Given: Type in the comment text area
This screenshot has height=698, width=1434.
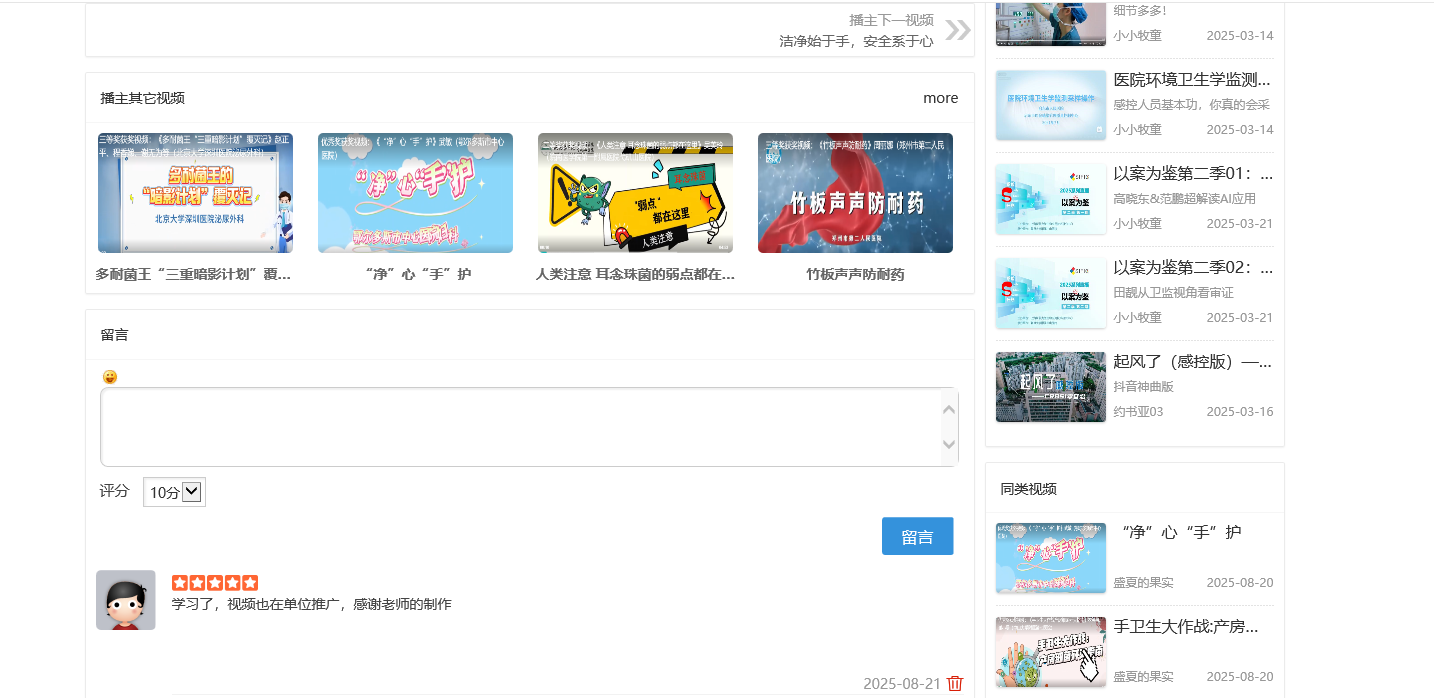Looking at the screenshot, I should (x=520, y=427).
